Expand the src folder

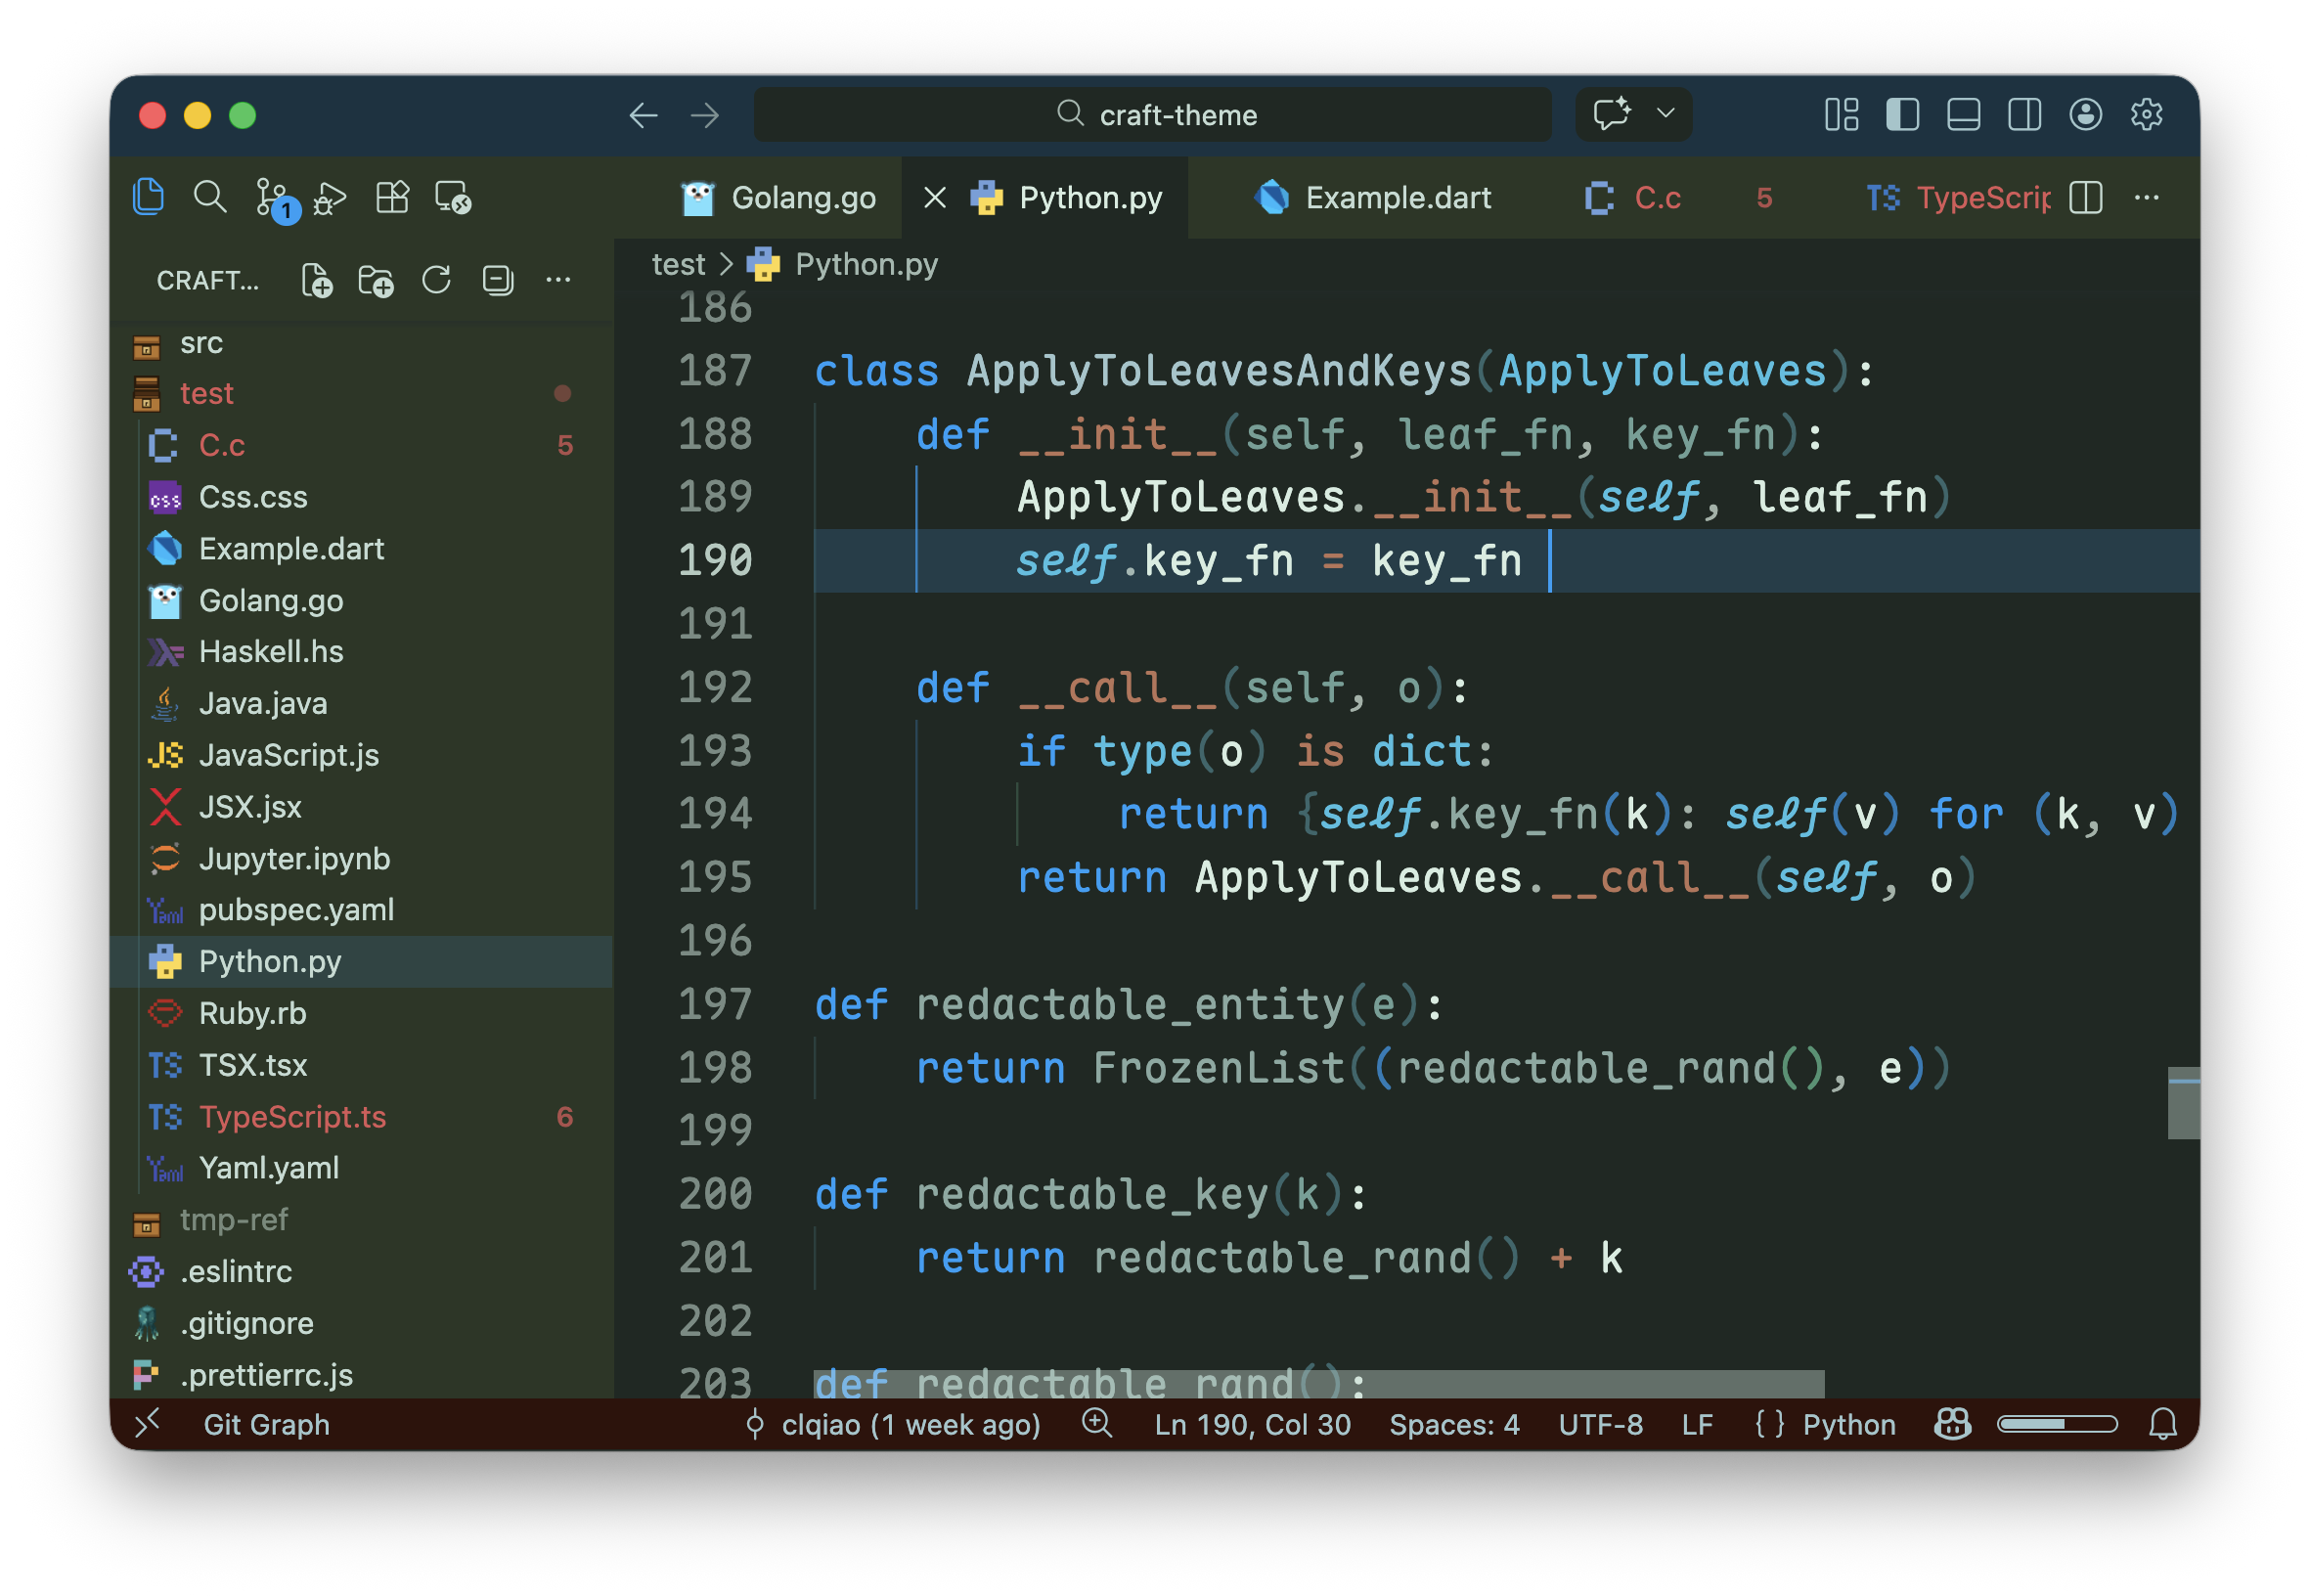point(201,343)
